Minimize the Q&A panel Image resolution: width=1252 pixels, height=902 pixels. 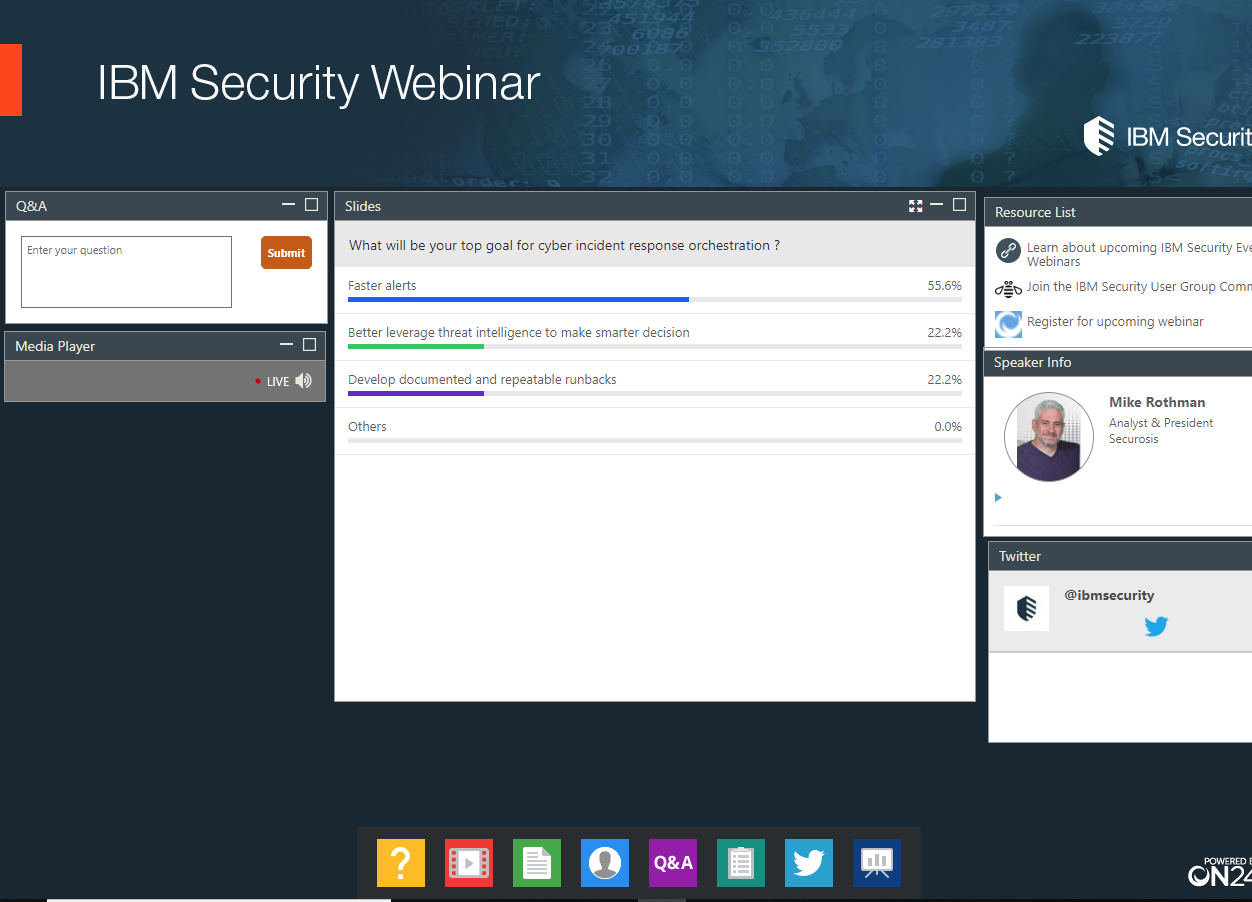coord(288,205)
